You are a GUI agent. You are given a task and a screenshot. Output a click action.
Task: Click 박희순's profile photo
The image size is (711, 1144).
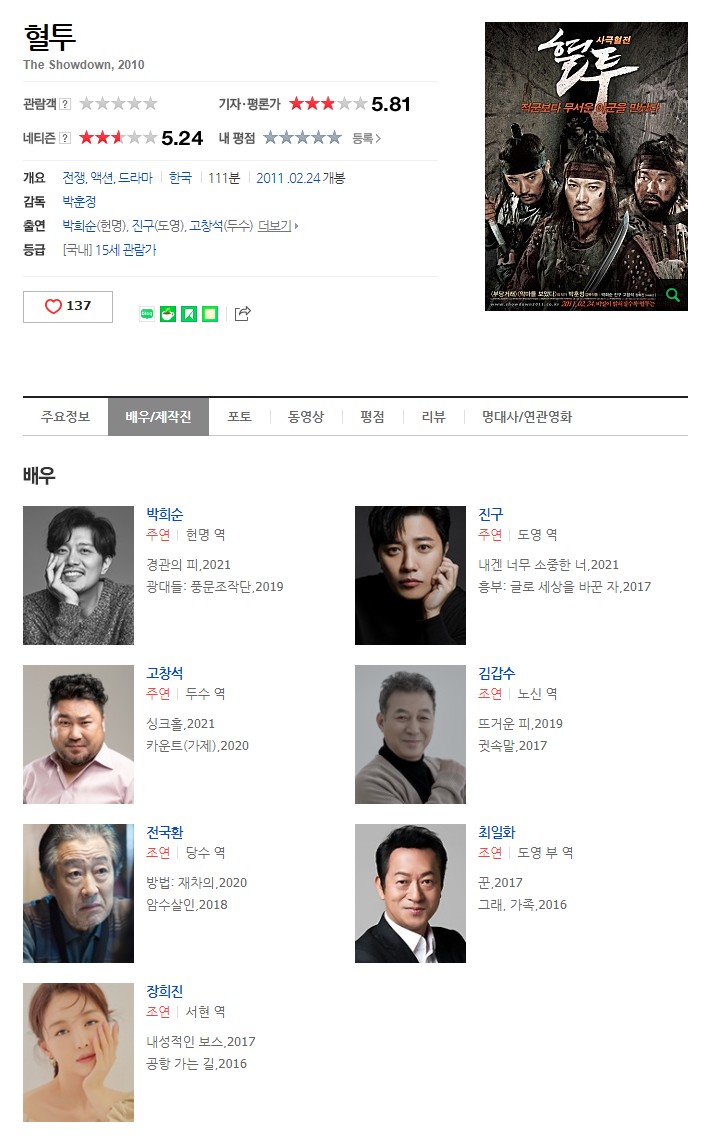[79, 576]
